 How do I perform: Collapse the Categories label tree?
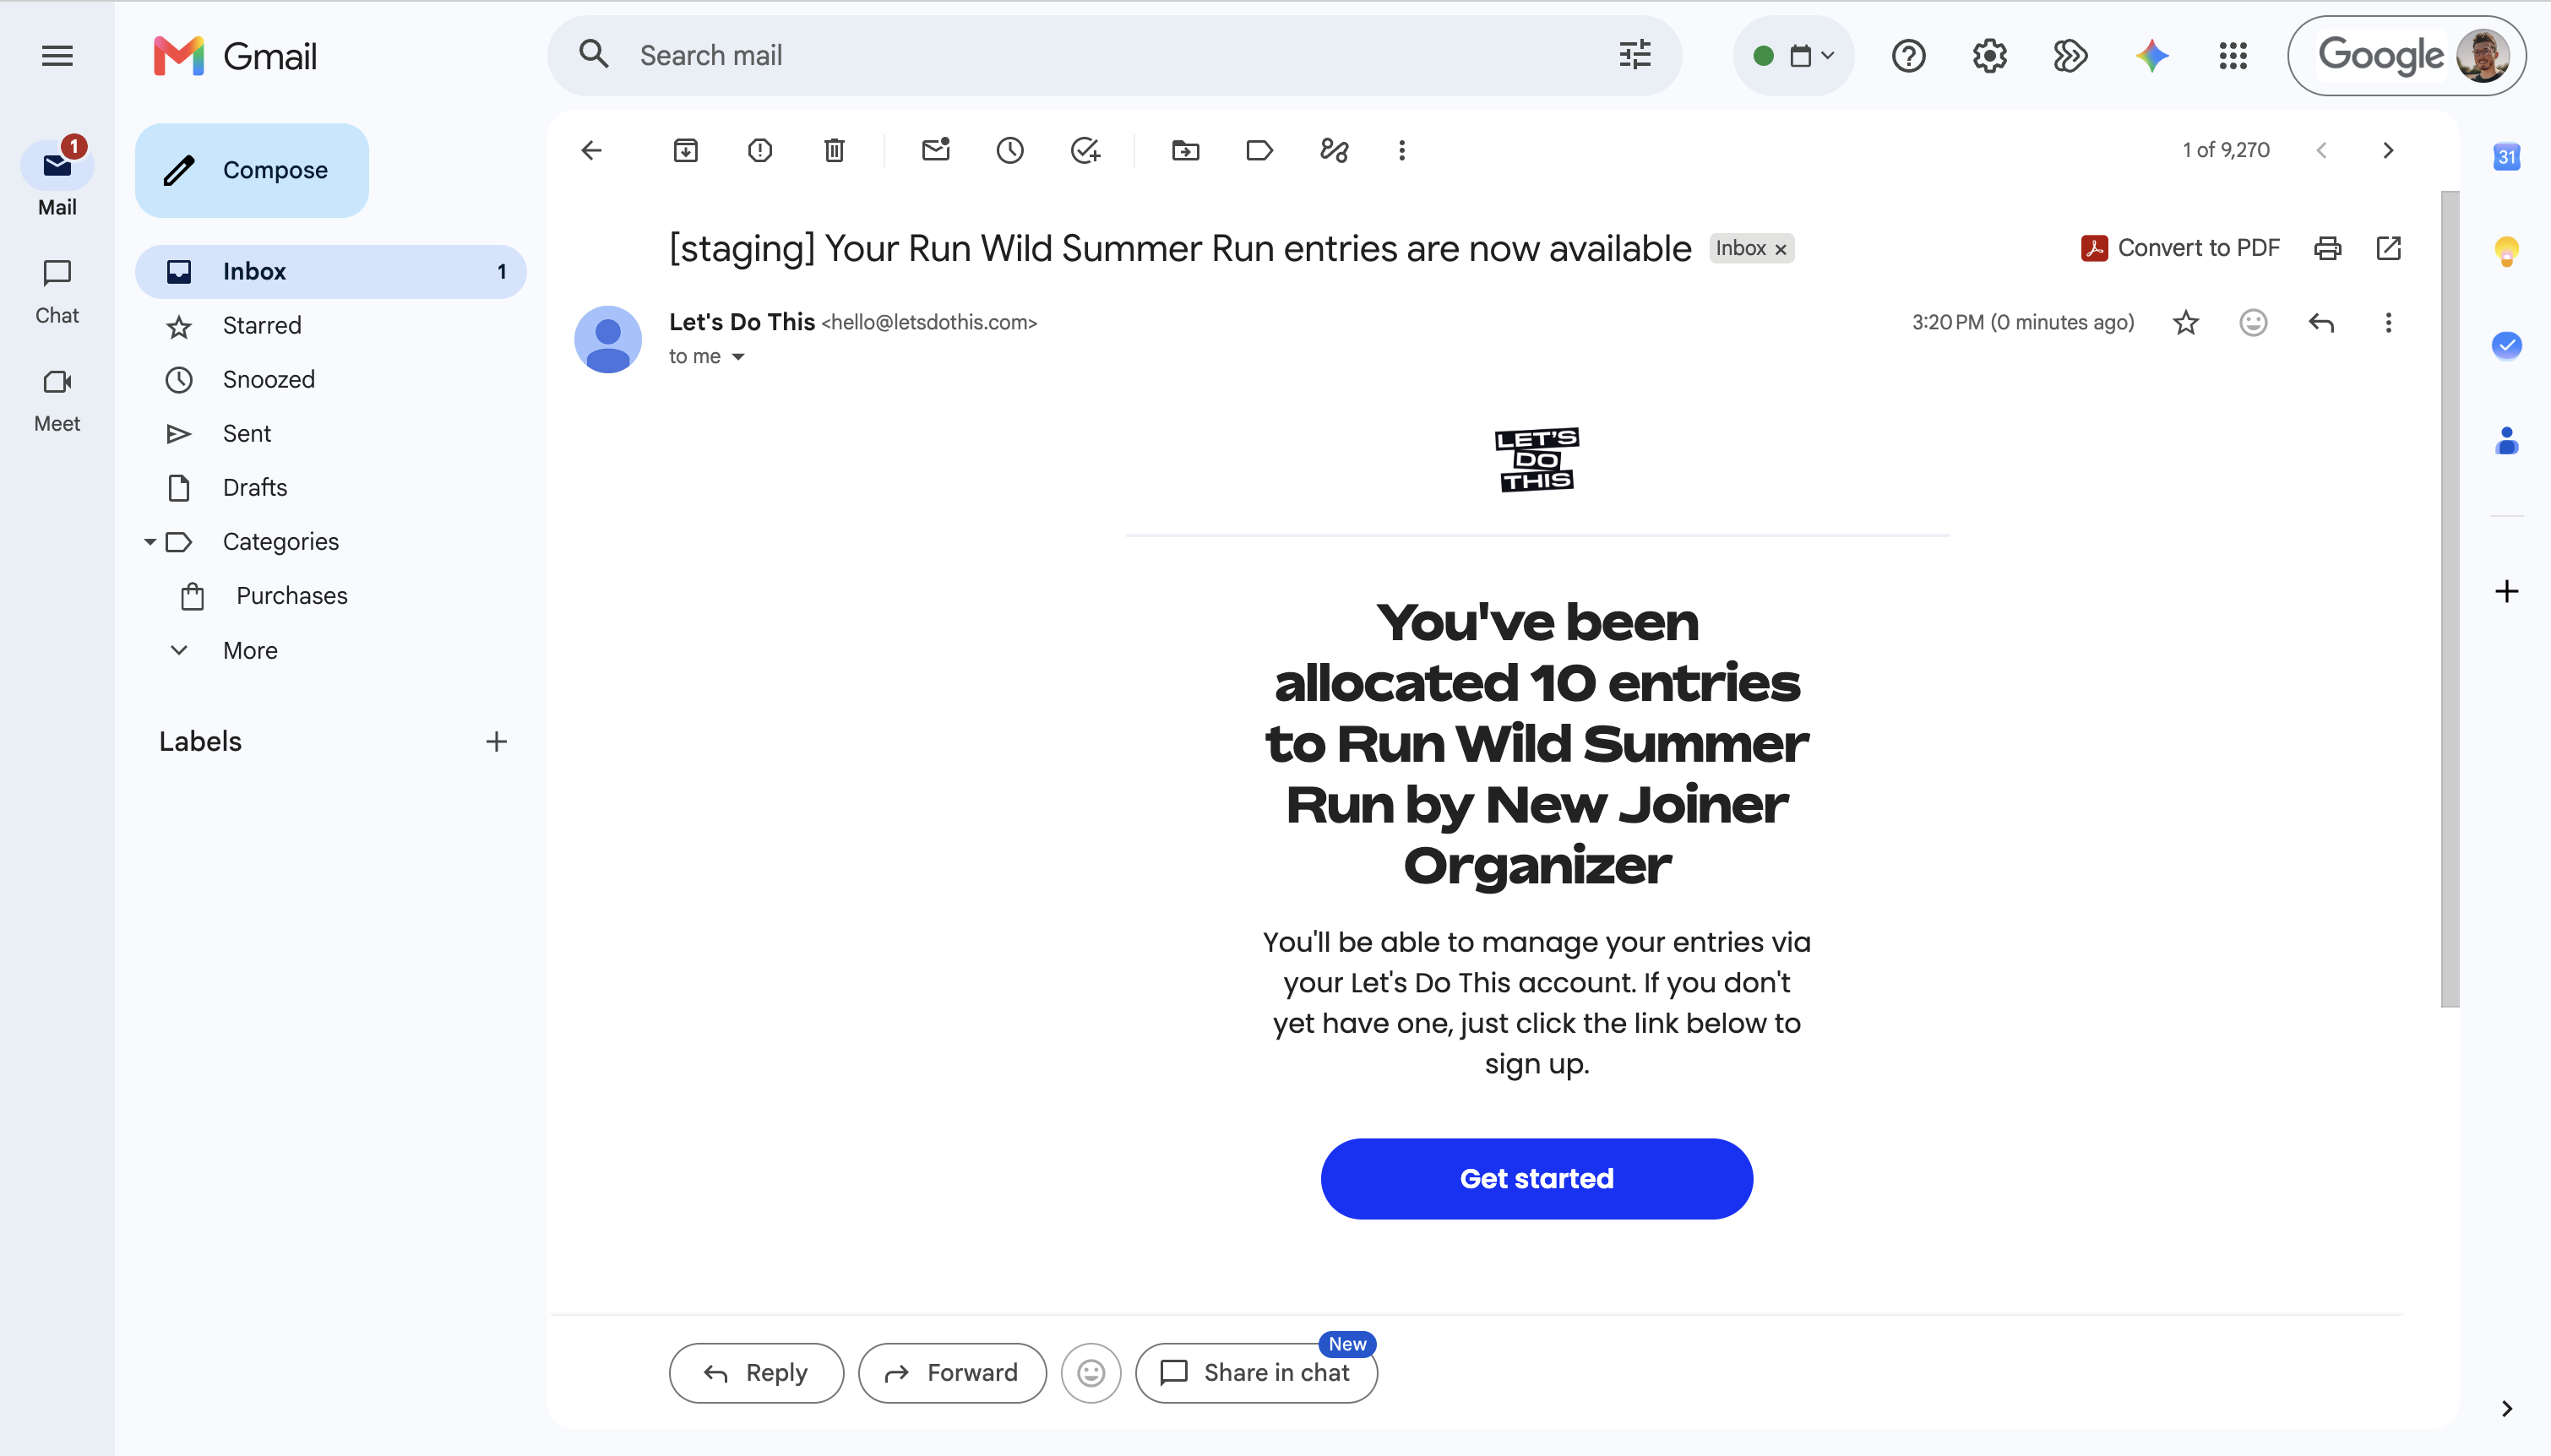(x=150, y=542)
